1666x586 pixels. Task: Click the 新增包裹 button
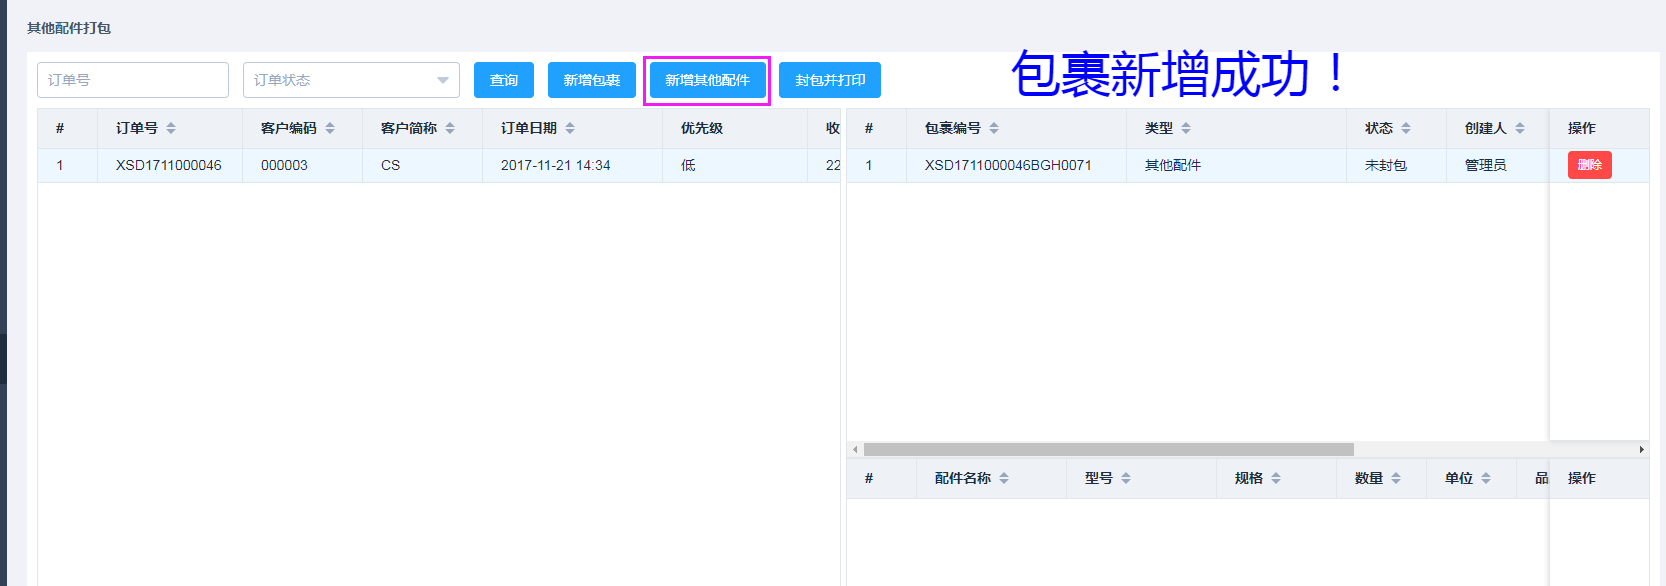[591, 80]
